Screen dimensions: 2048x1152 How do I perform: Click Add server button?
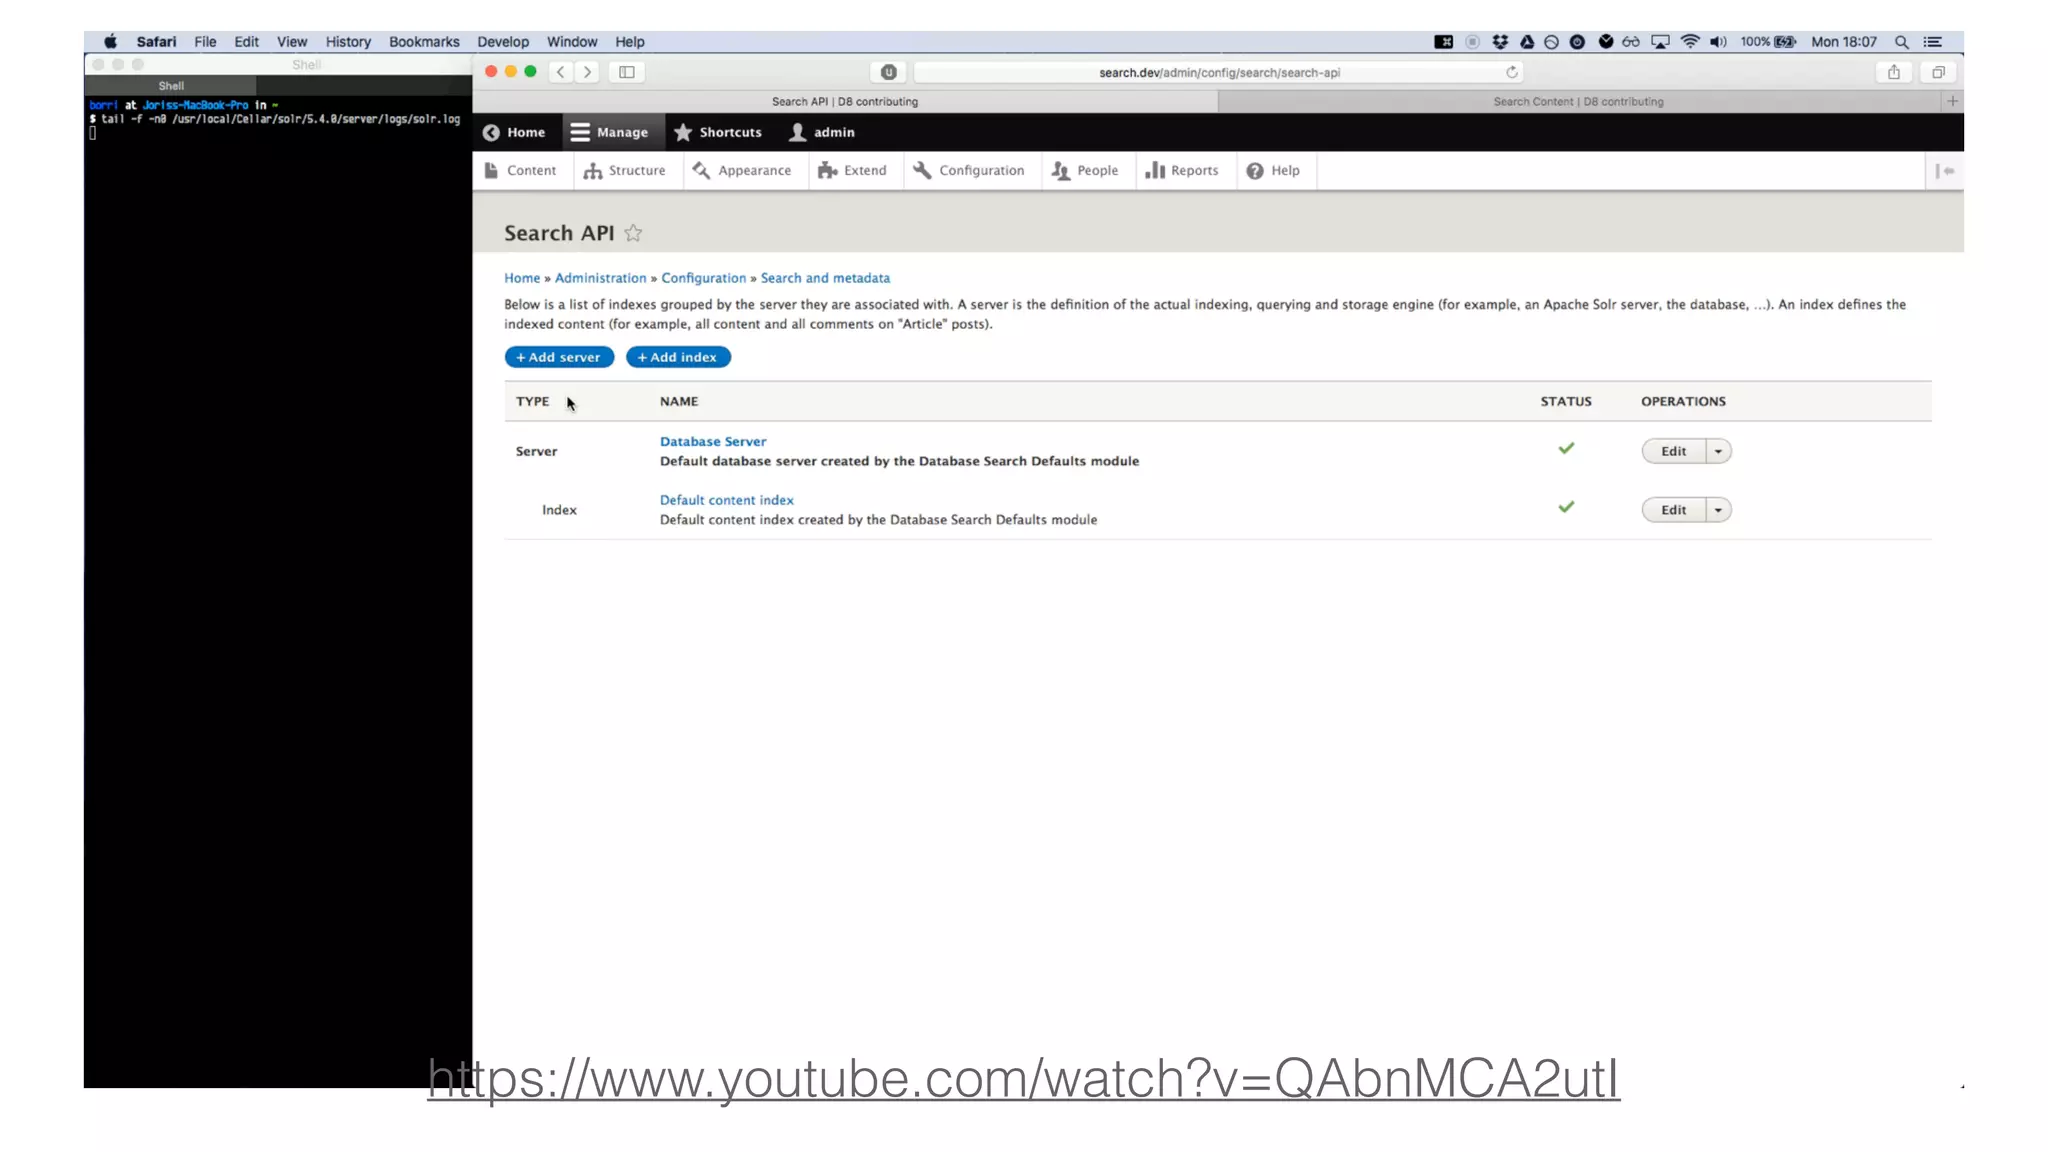click(559, 357)
